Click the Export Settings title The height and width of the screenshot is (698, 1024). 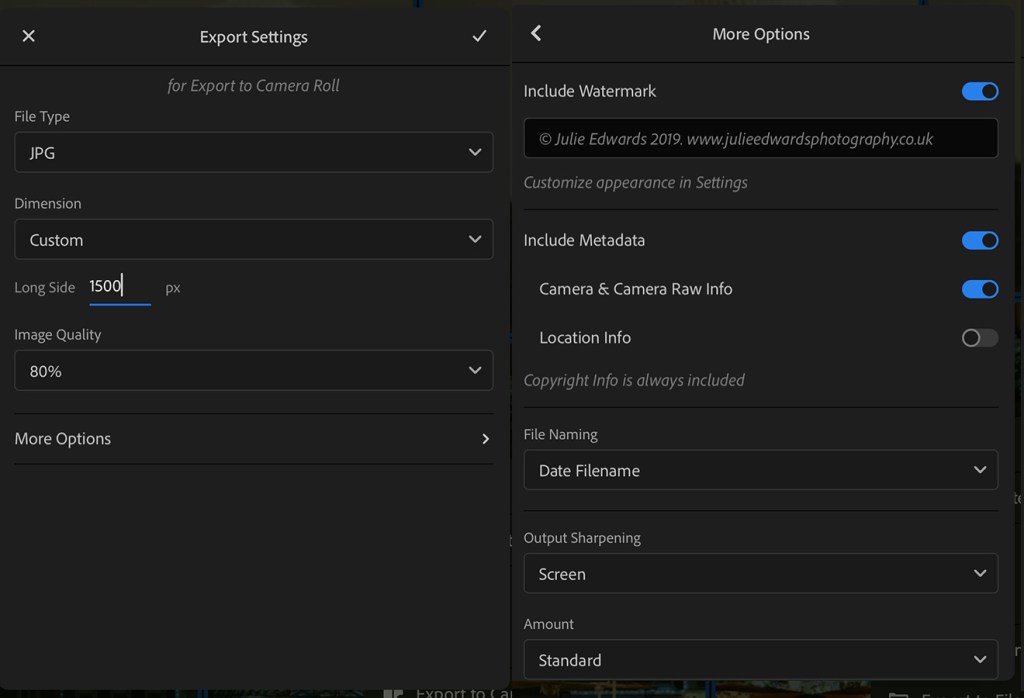pyautogui.click(x=253, y=37)
